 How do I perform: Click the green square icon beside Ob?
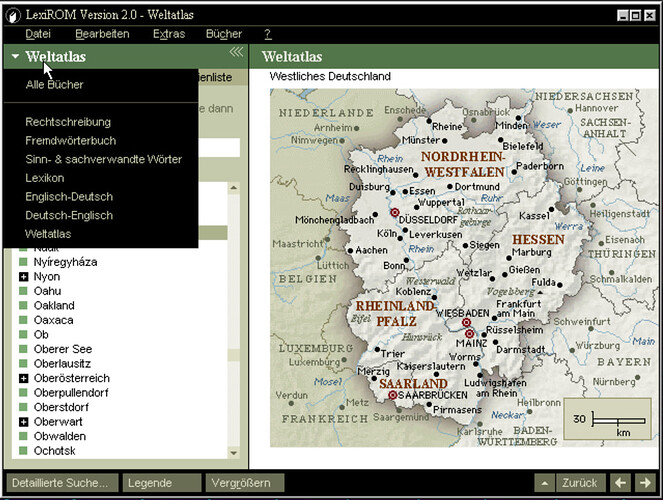click(23, 334)
